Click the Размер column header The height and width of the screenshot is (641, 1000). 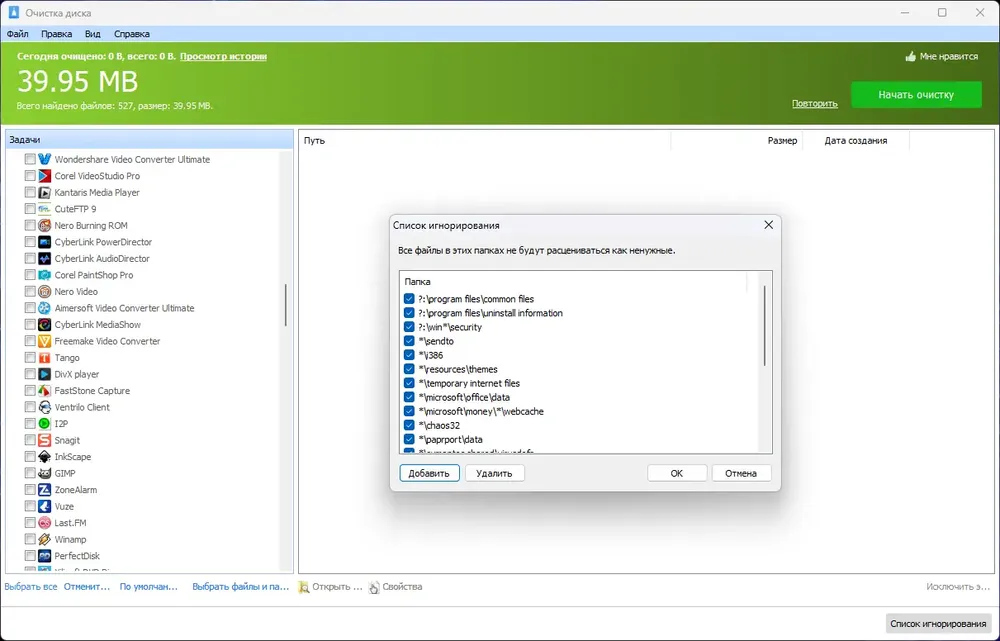782,140
